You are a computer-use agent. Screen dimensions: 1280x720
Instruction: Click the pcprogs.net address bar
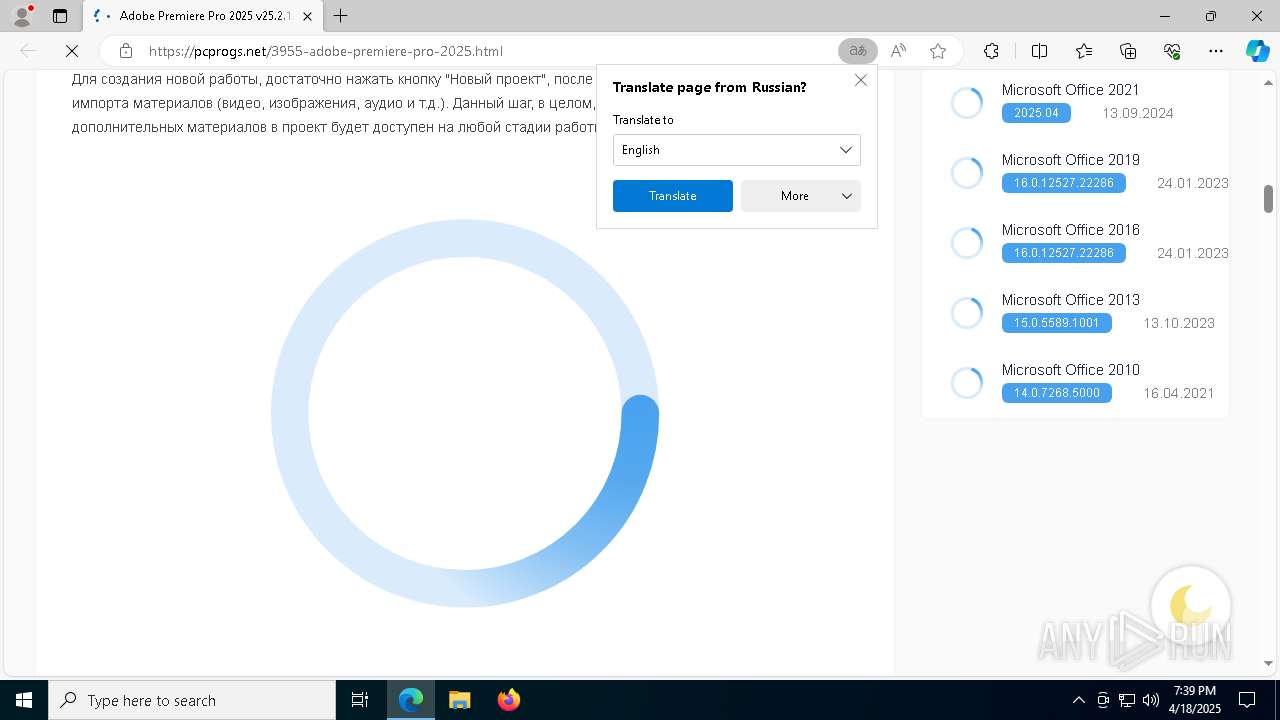pyautogui.click(x=480, y=51)
